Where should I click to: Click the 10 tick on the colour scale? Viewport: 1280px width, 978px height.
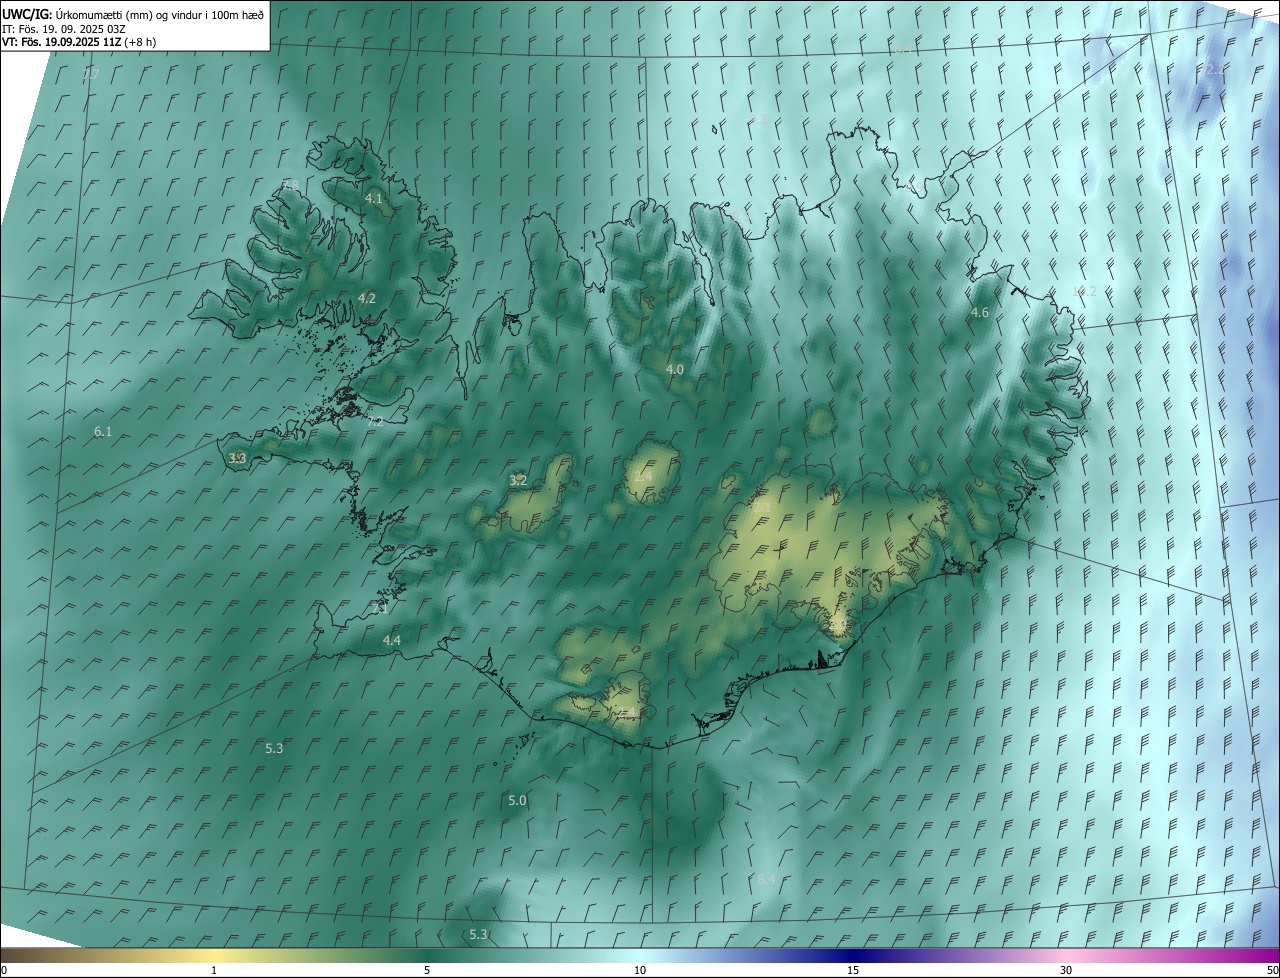coord(640,970)
